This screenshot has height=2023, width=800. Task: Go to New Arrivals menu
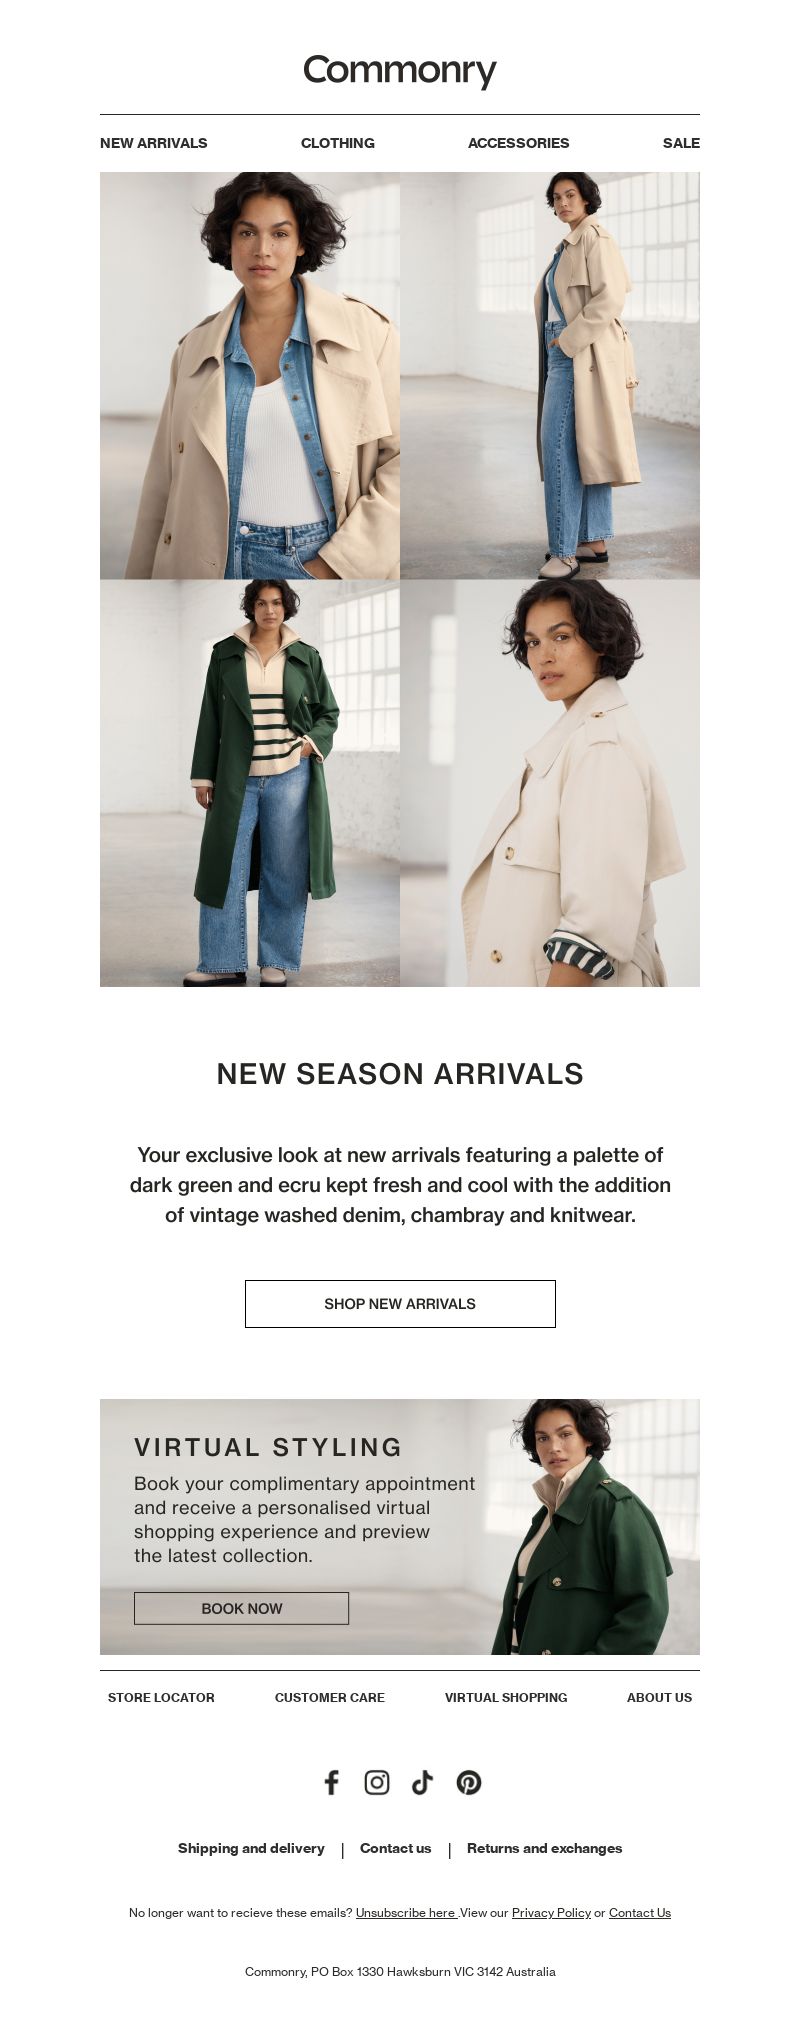[154, 143]
